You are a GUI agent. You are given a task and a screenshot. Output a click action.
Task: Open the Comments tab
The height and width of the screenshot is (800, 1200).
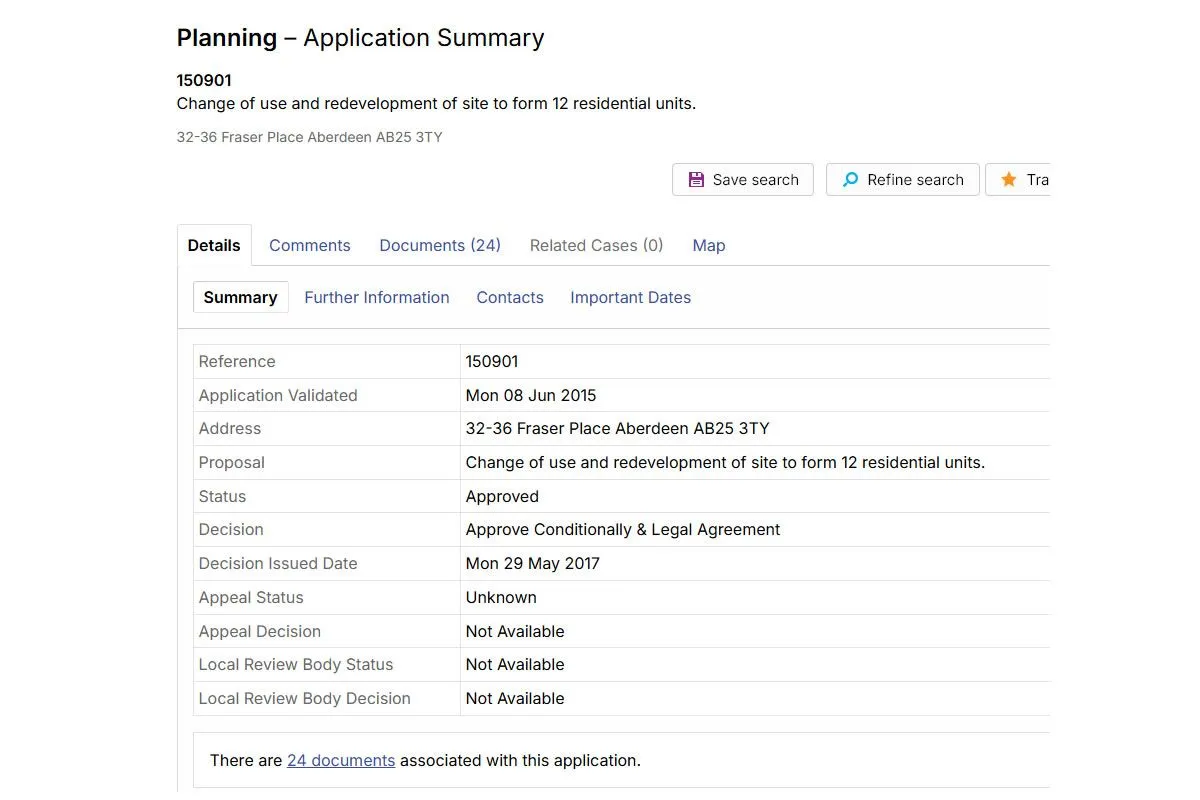[x=310, y=245]
